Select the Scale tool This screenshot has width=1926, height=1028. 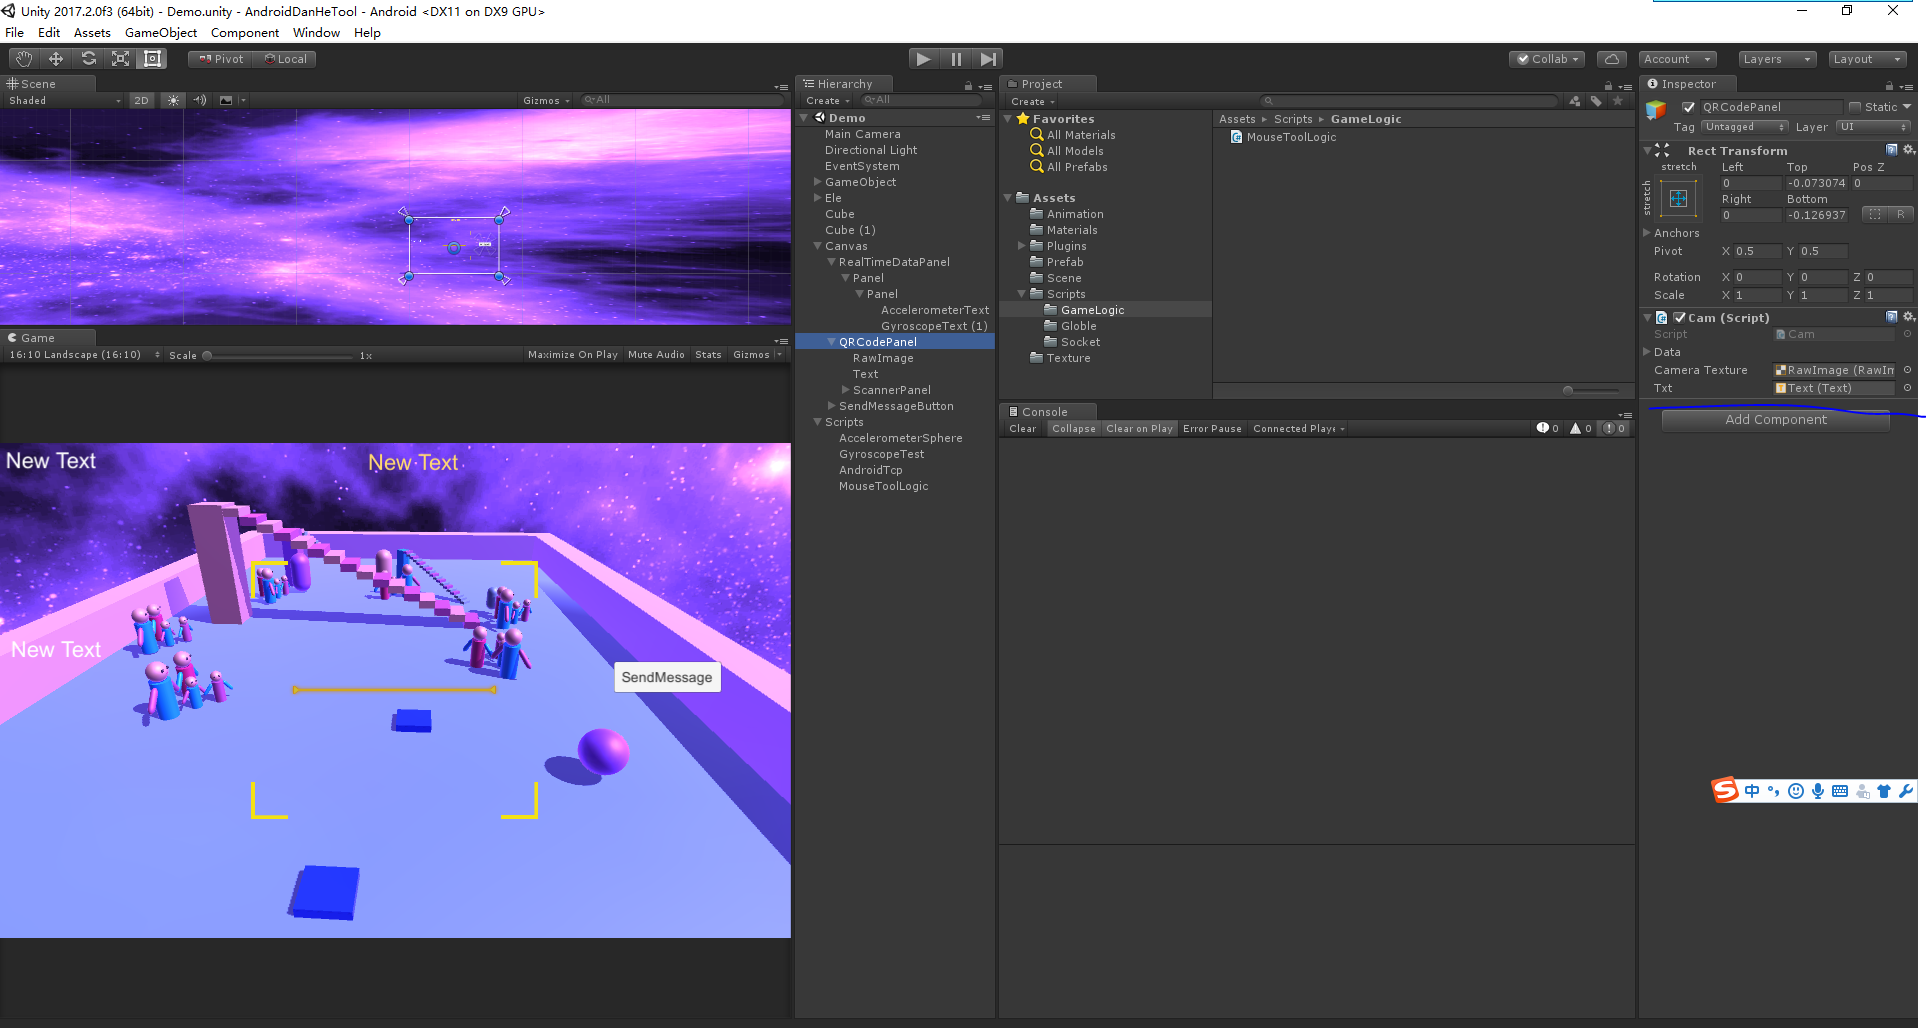120,59
